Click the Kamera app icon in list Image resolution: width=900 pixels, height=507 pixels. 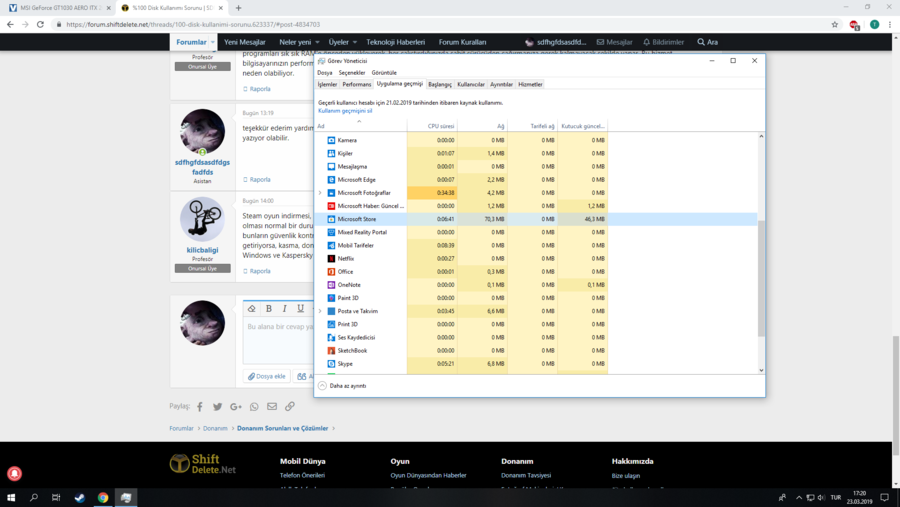[x=331, y=140]
